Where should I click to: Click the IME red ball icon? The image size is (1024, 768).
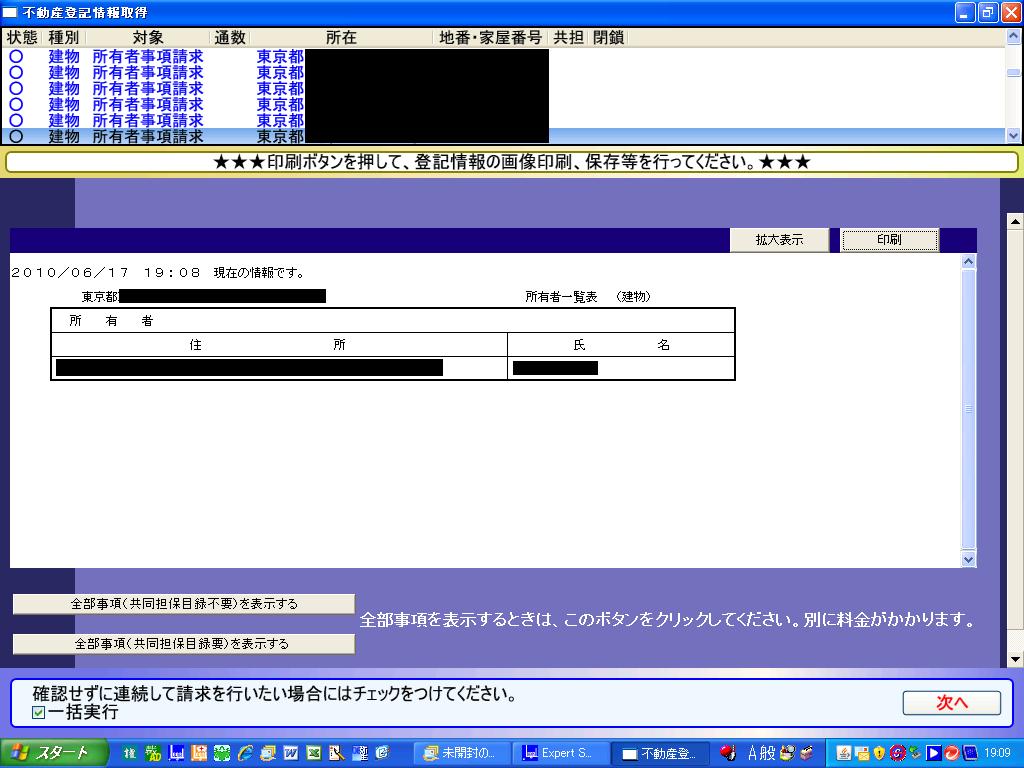coord(728,753)
